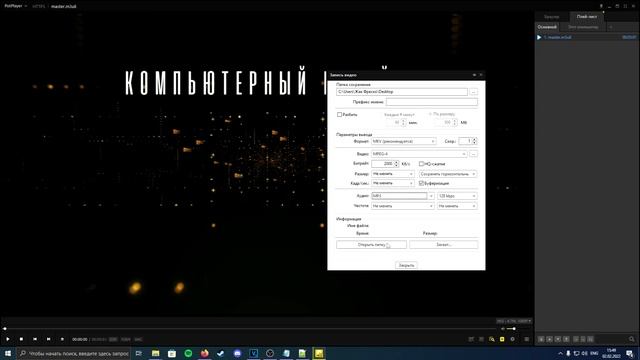Select master.m3u8 playlist item
Image resolution: width=640 pixels, height=360 pixels.
[586, 37]
